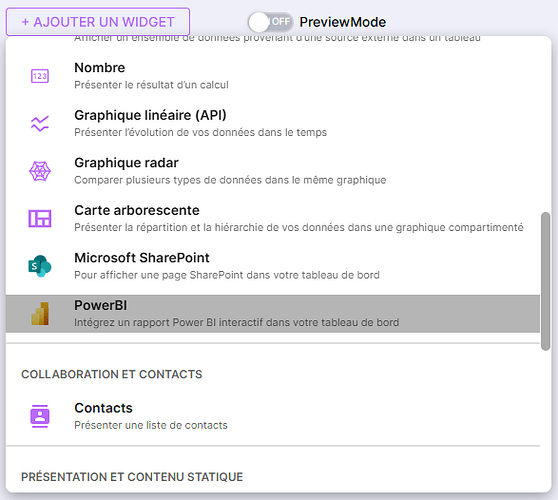558x500 pixels.
Task: Choose the highlighted PowerBI widget title
Action: 100,305
